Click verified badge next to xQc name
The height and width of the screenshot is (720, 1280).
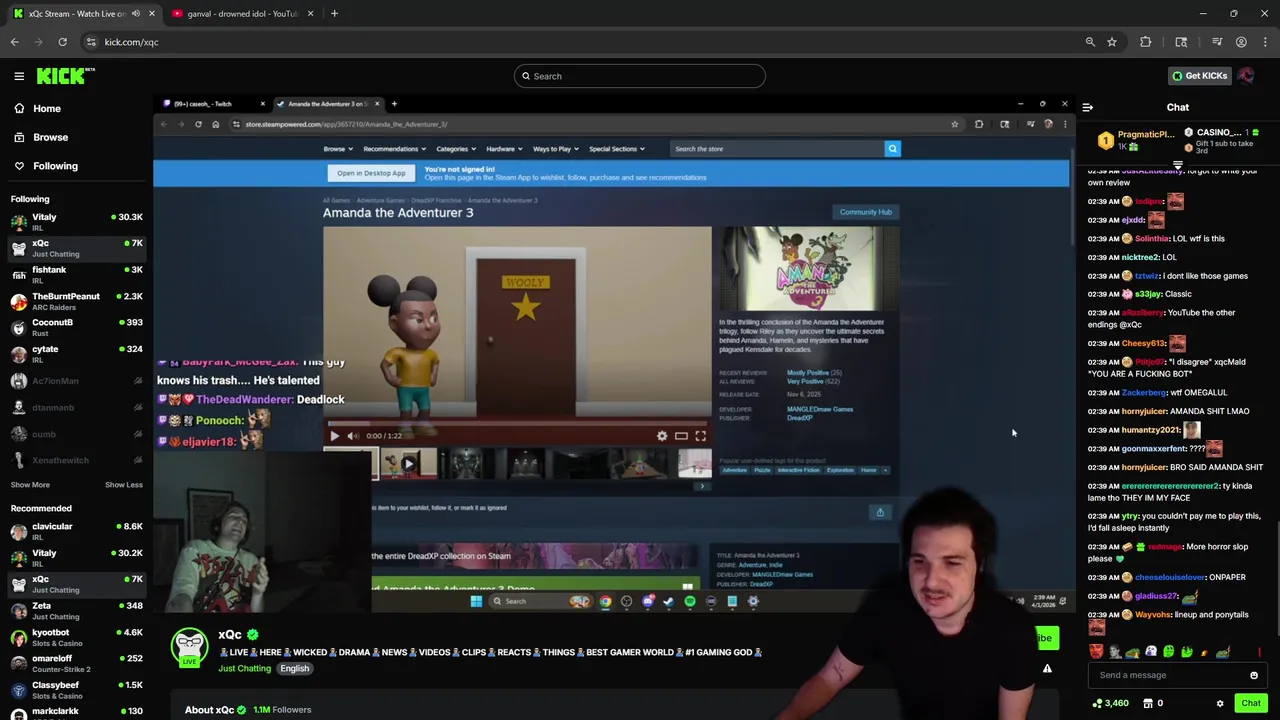pyautogui.click(x=252, y=635)
